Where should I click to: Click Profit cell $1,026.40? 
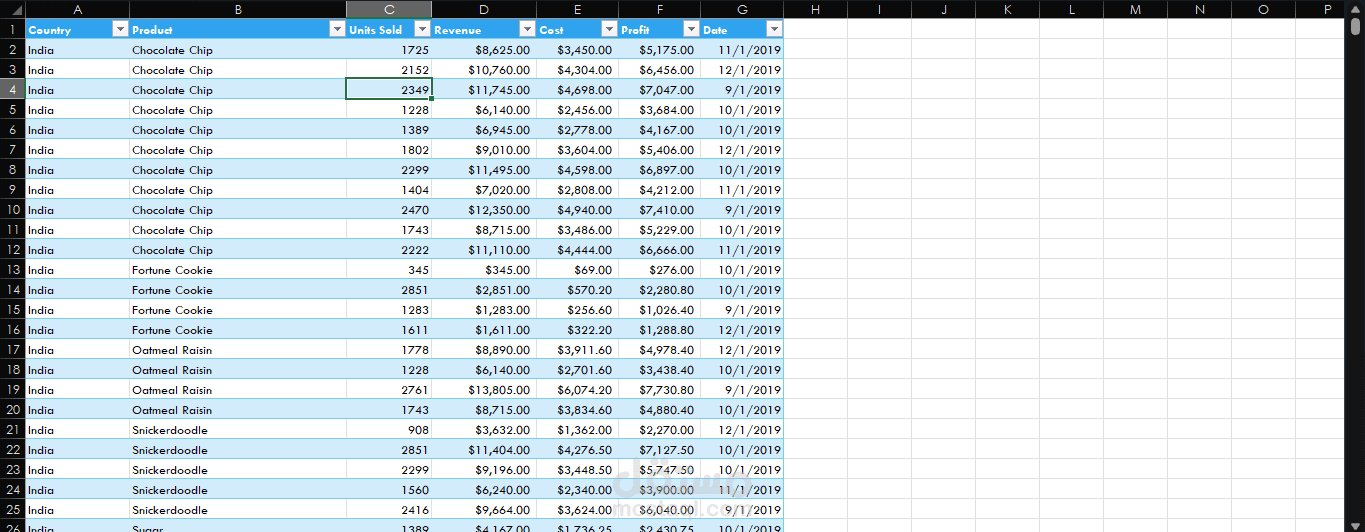click(659, 309)
